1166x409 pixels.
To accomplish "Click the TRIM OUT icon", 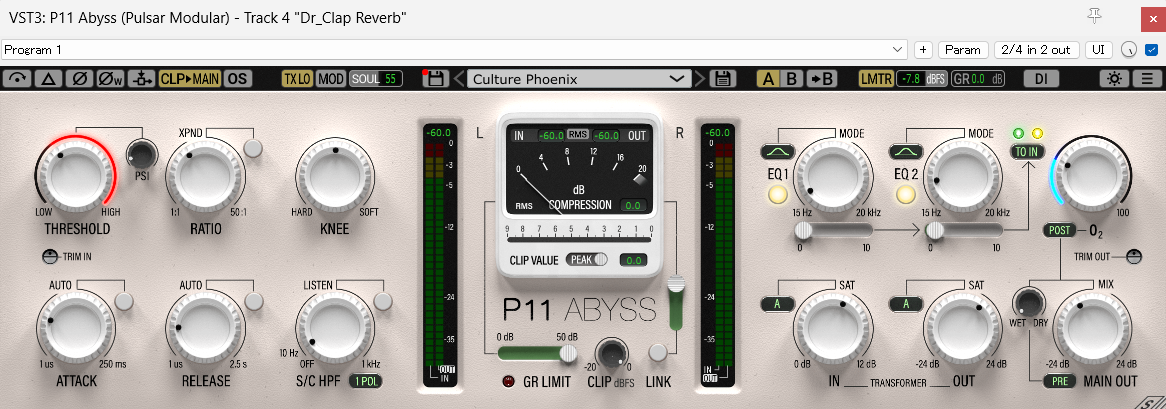I will [x=1133, y=257].
